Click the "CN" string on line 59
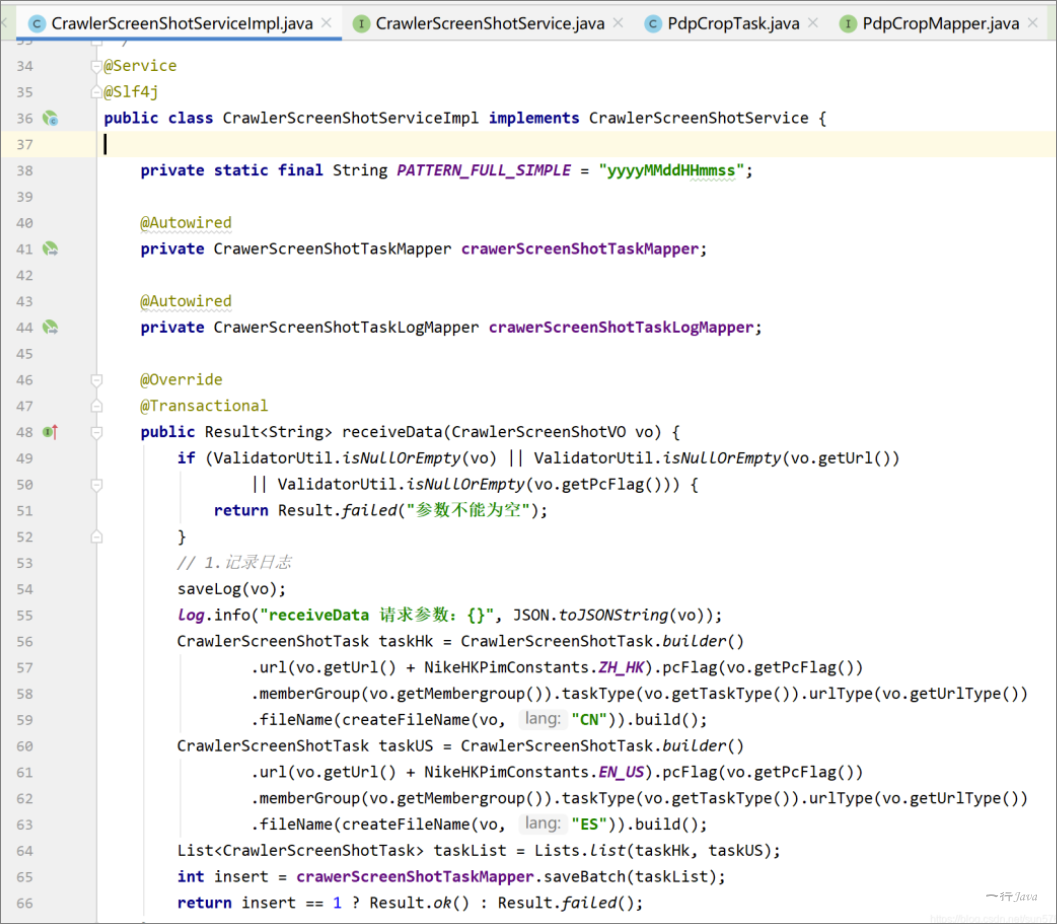The height and width of the screenshot is (924, 1057). pyautogui.click(x=589, y=720)
